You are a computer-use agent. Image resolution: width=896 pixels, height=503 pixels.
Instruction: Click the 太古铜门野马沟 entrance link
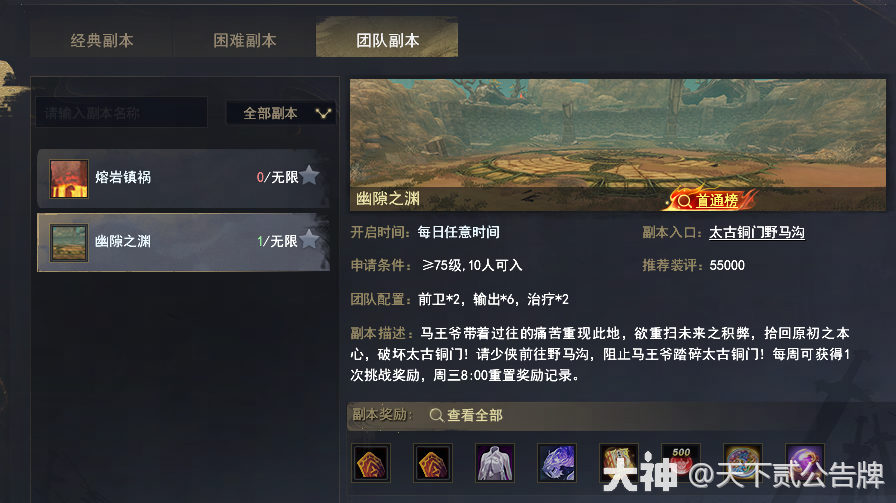pos(757,233)
